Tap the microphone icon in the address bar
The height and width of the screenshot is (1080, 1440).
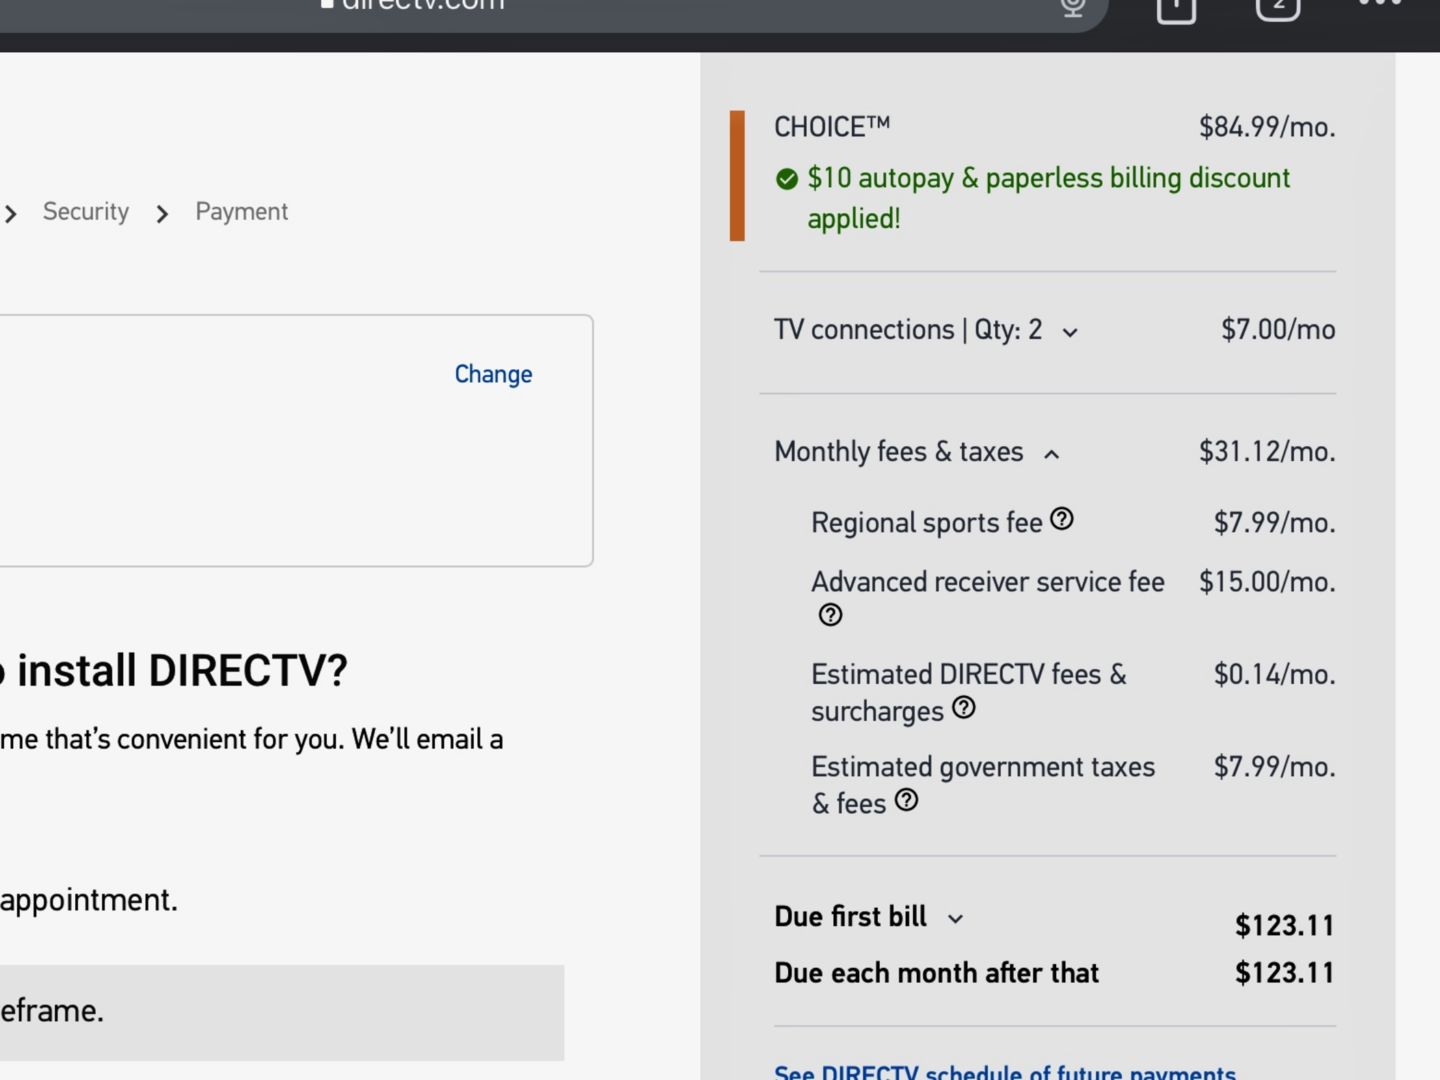1073,8
